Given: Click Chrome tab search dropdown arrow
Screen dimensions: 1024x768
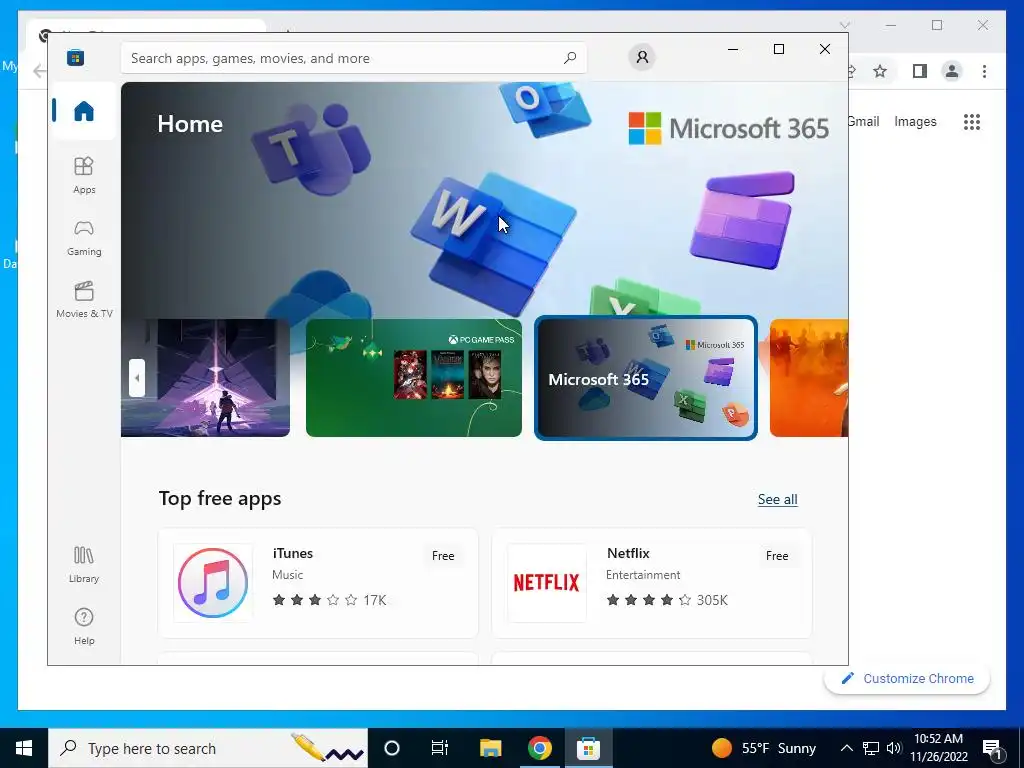Looking at the screenshot, I should coord(844,25).
